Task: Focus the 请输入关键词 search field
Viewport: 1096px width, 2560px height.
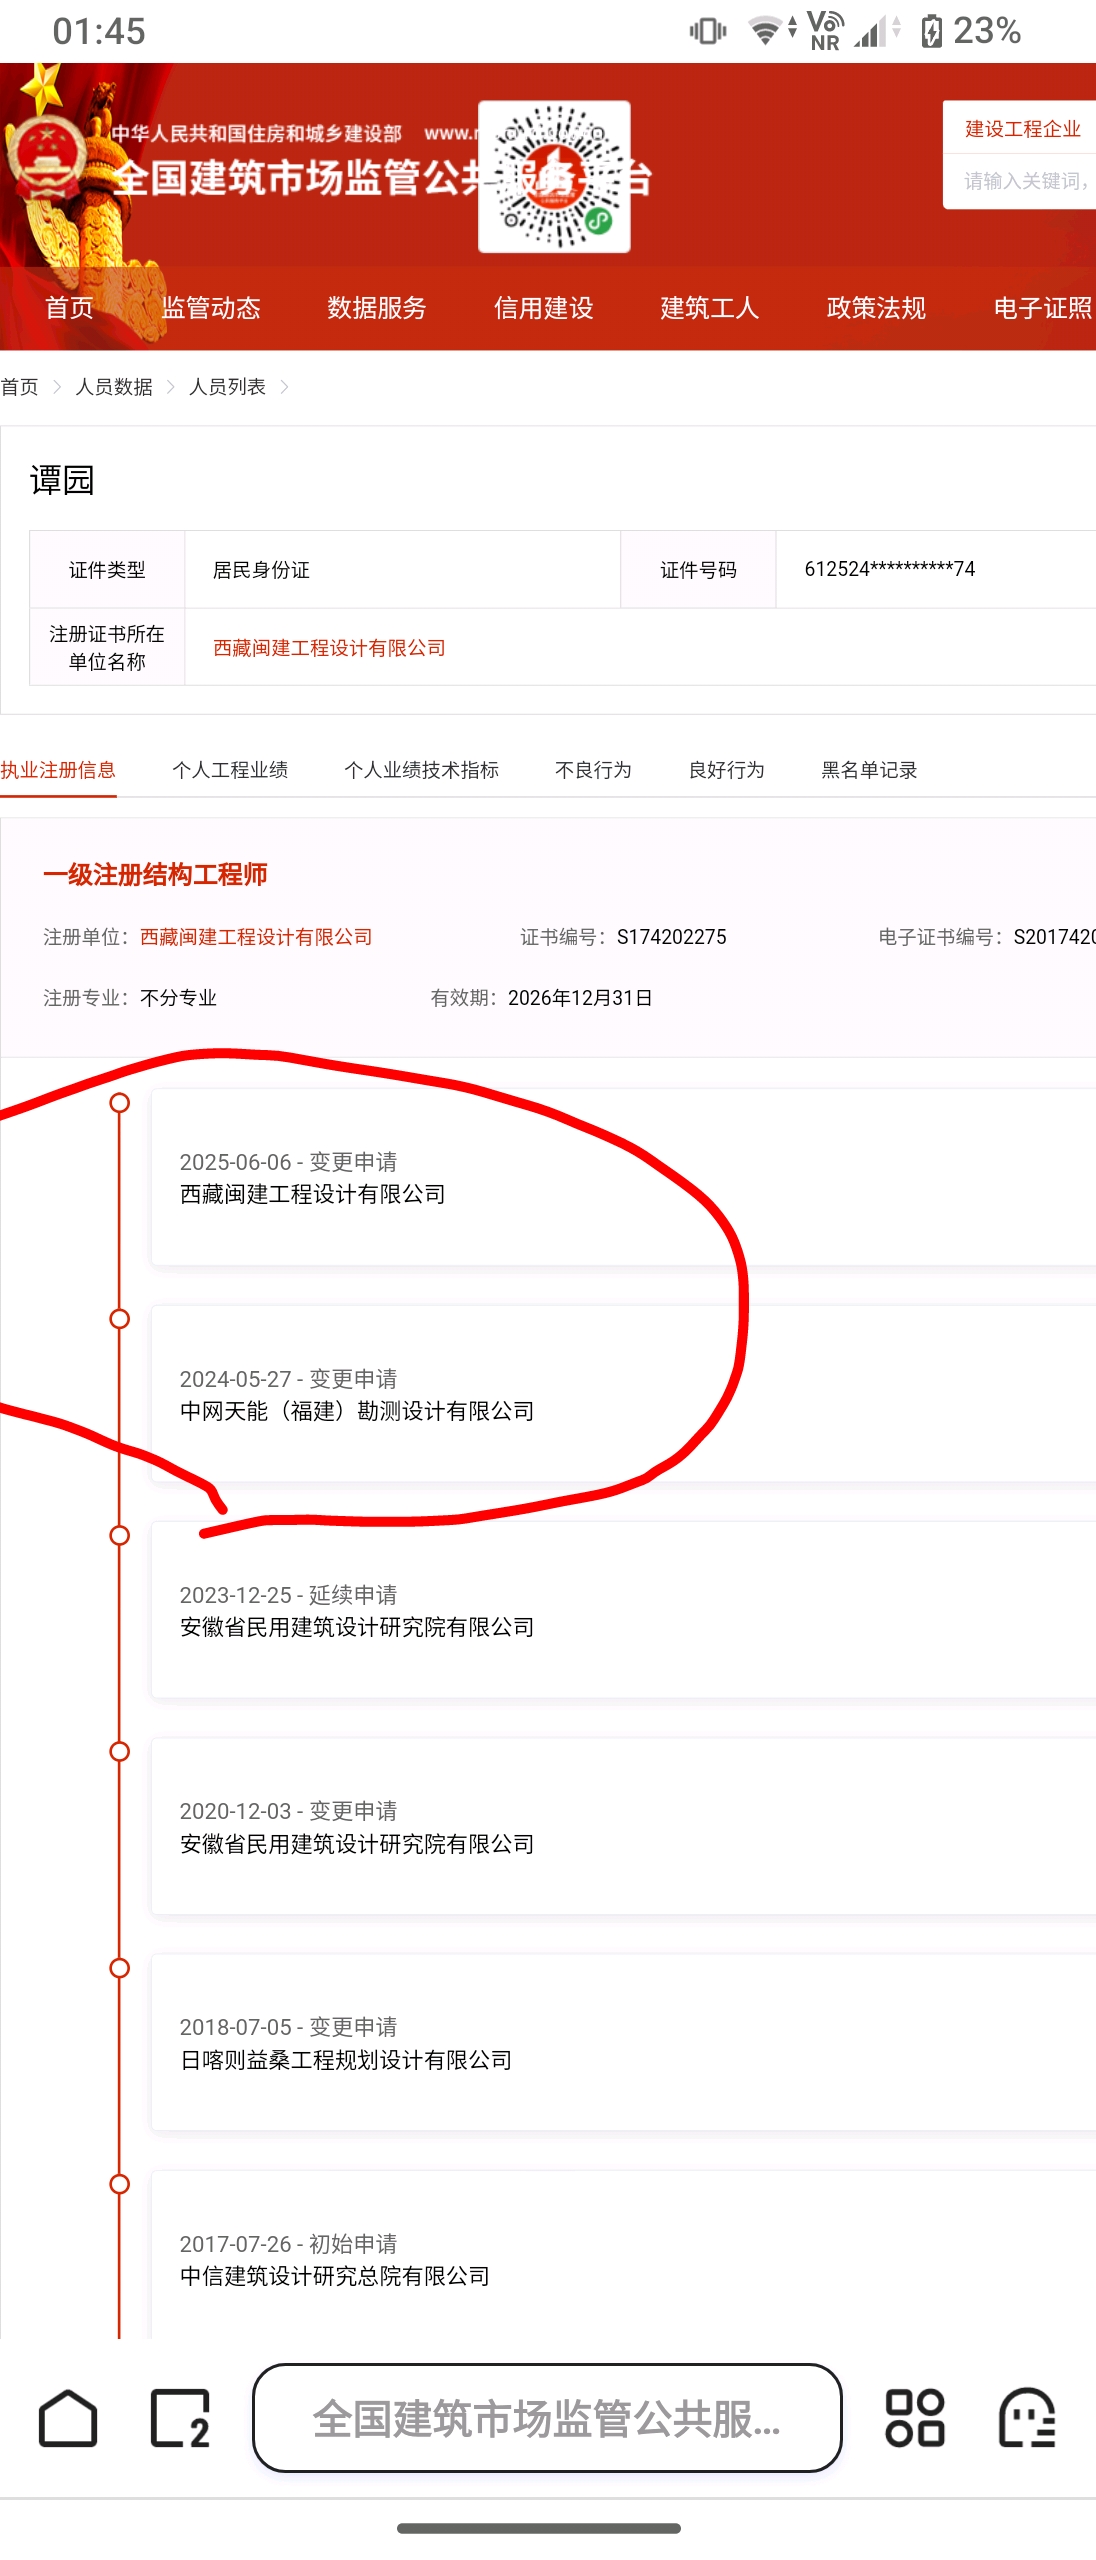Action: tap(1020, 181)
